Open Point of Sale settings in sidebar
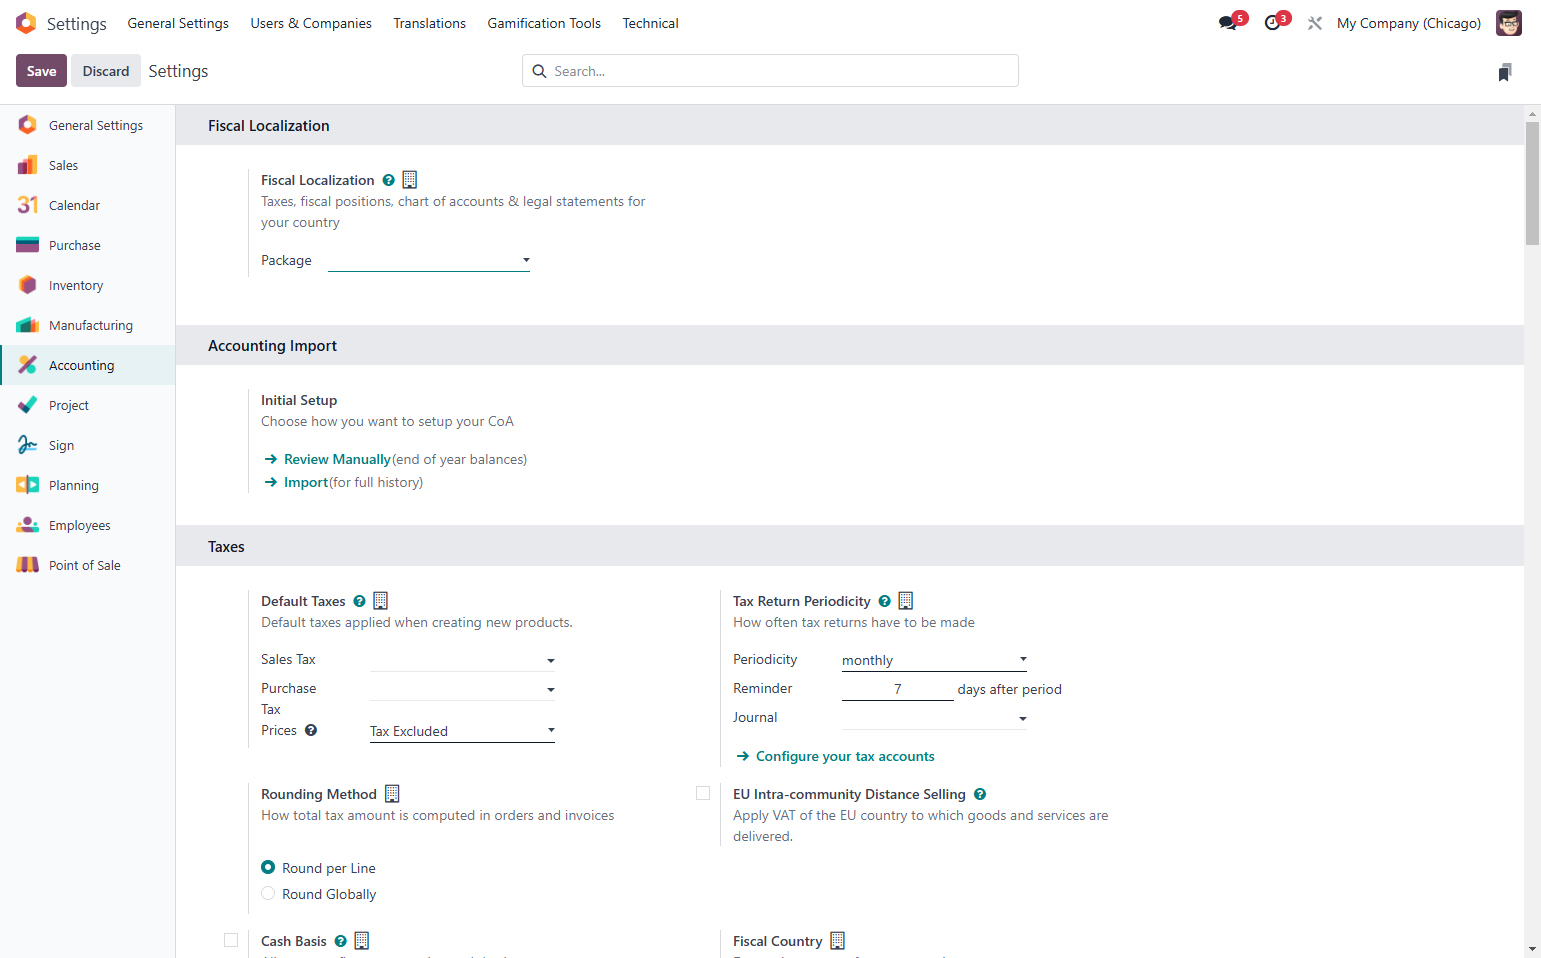The image size is (1541, 958). (x=88, y=565)
